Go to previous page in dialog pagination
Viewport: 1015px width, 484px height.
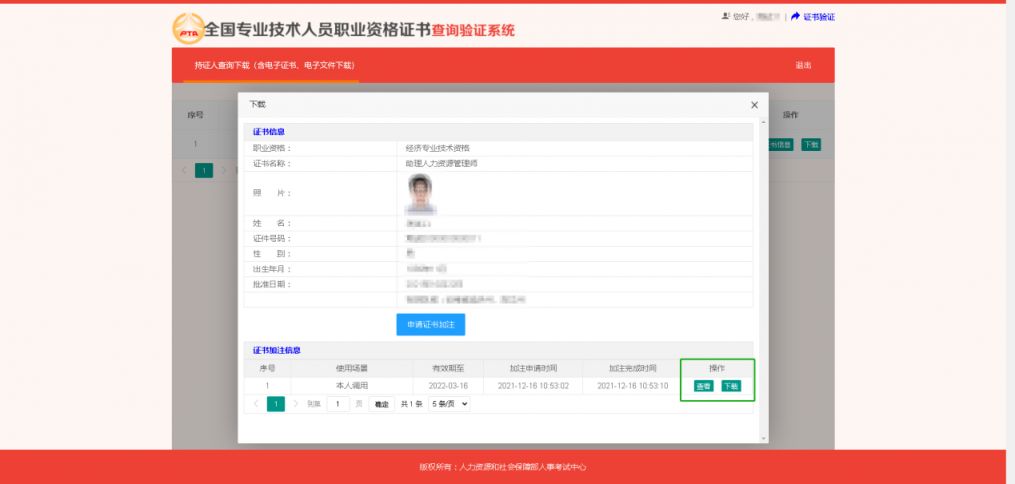coord(256,404)
